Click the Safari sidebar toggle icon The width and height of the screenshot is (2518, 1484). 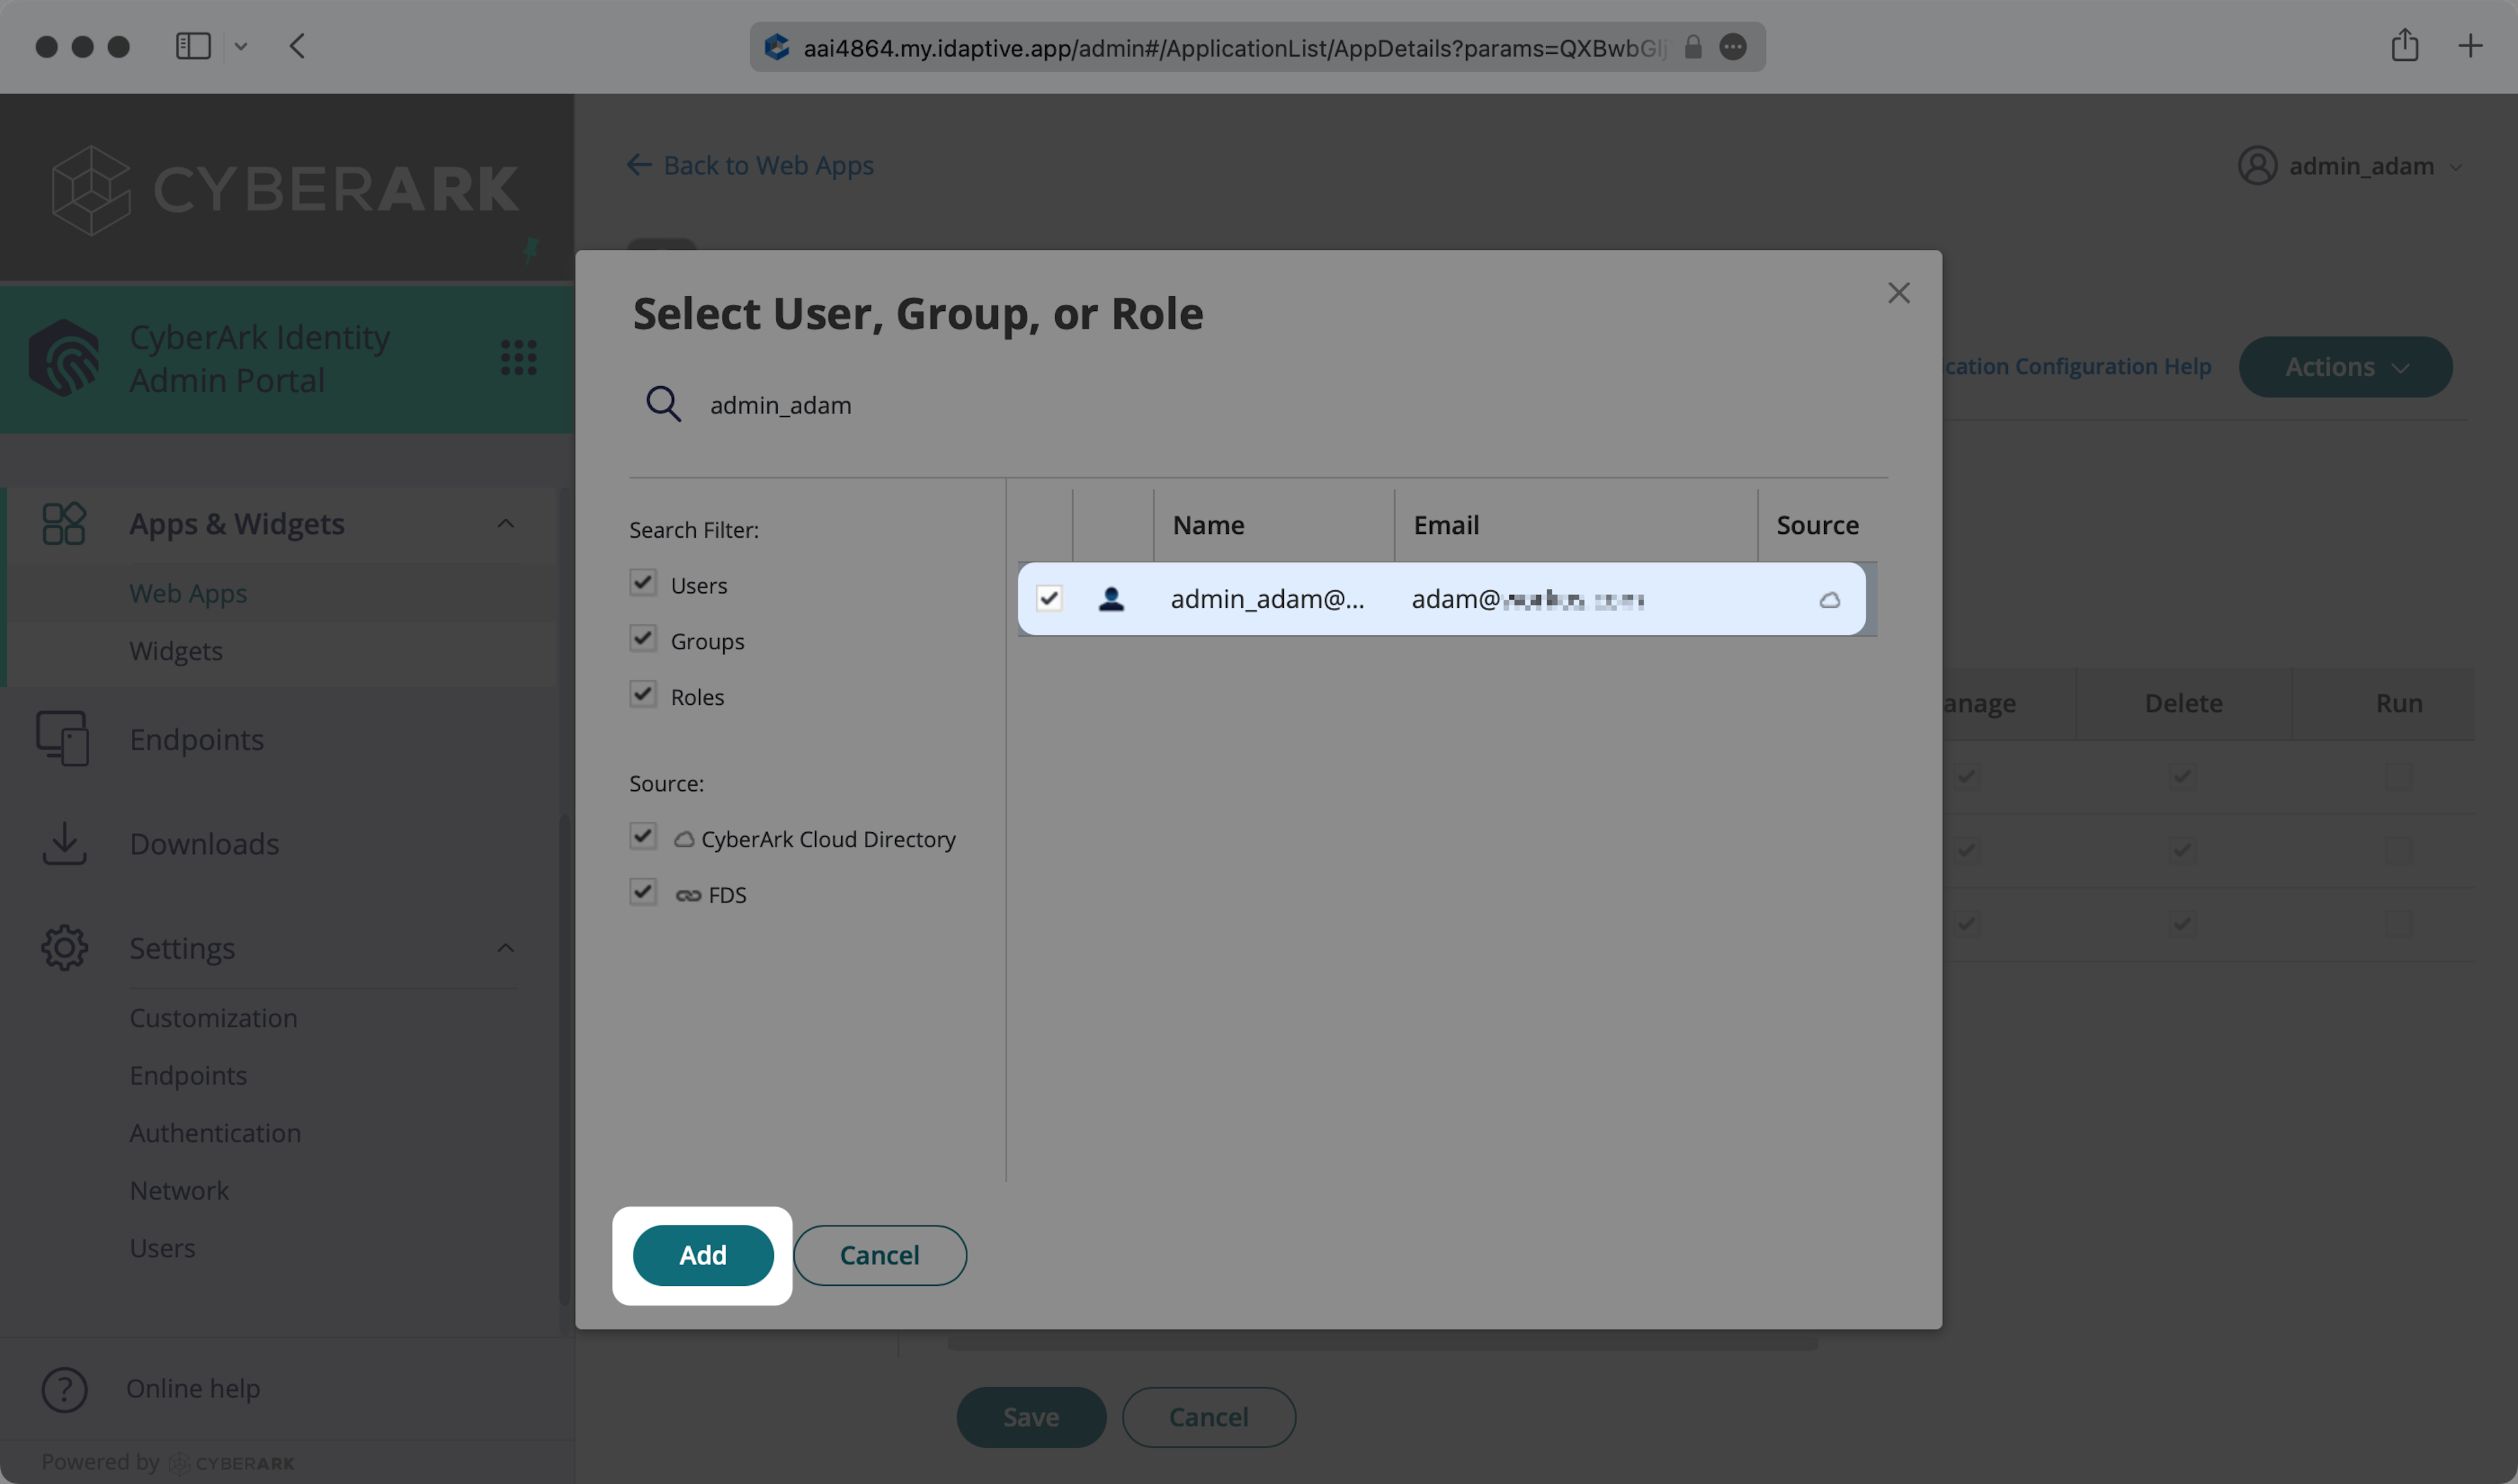[x=193, y=46]
